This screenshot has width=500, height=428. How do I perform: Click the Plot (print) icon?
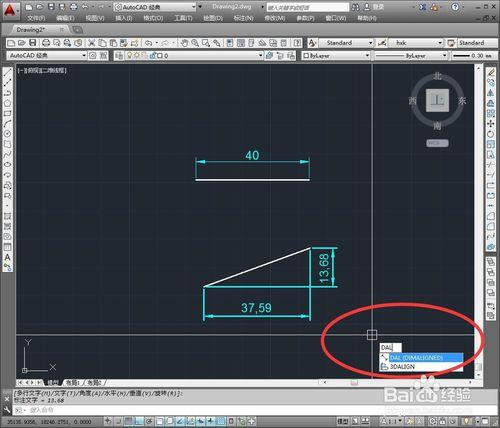pyautogui.click(x=46, y=43)
